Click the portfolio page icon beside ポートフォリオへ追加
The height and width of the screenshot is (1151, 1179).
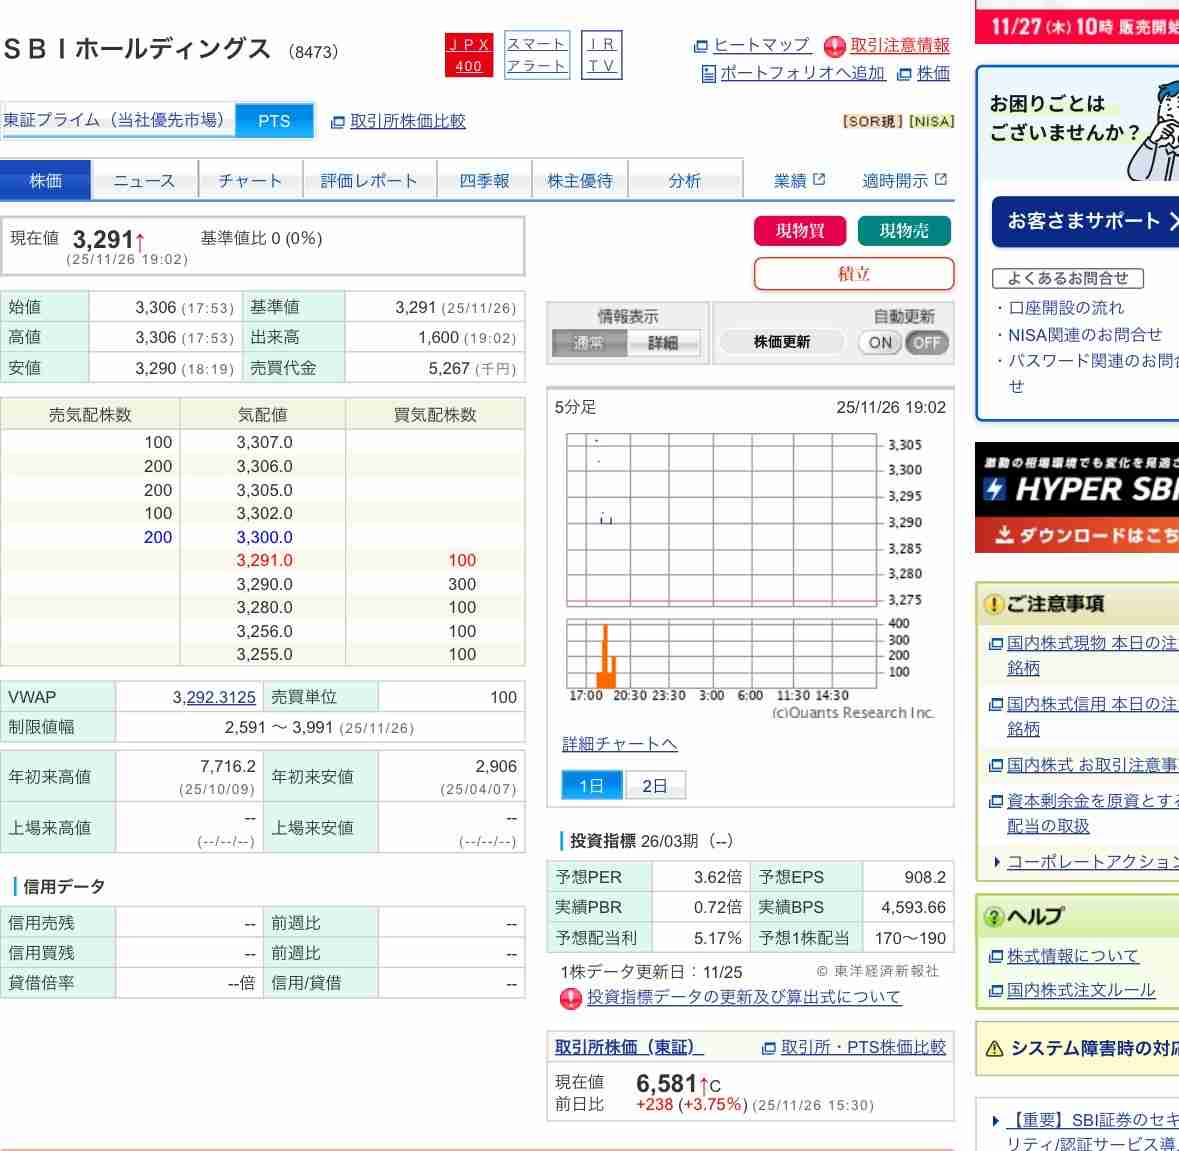click(x=708, y=74)
